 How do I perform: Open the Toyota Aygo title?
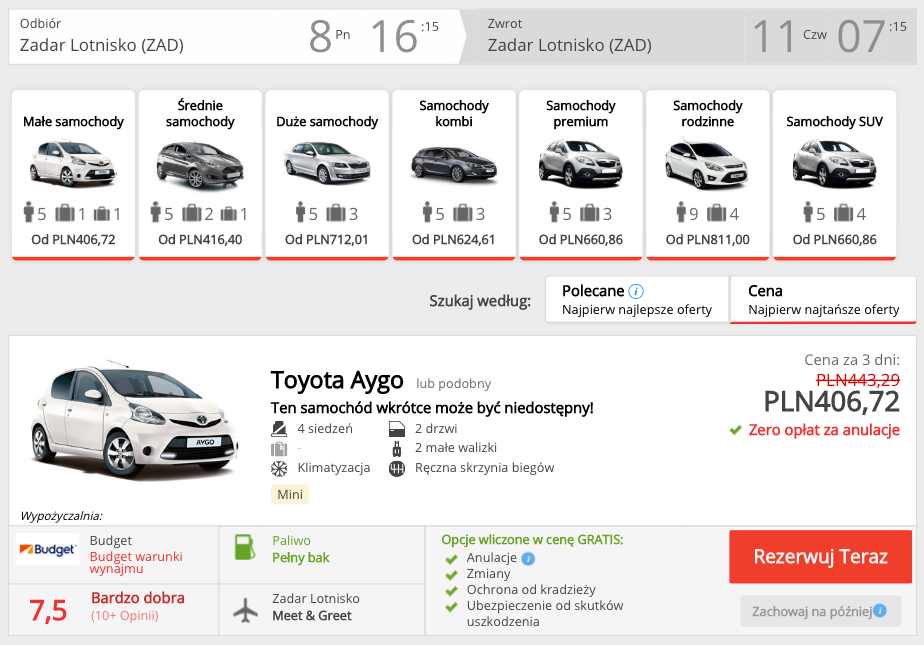click(x=337, y=381)
